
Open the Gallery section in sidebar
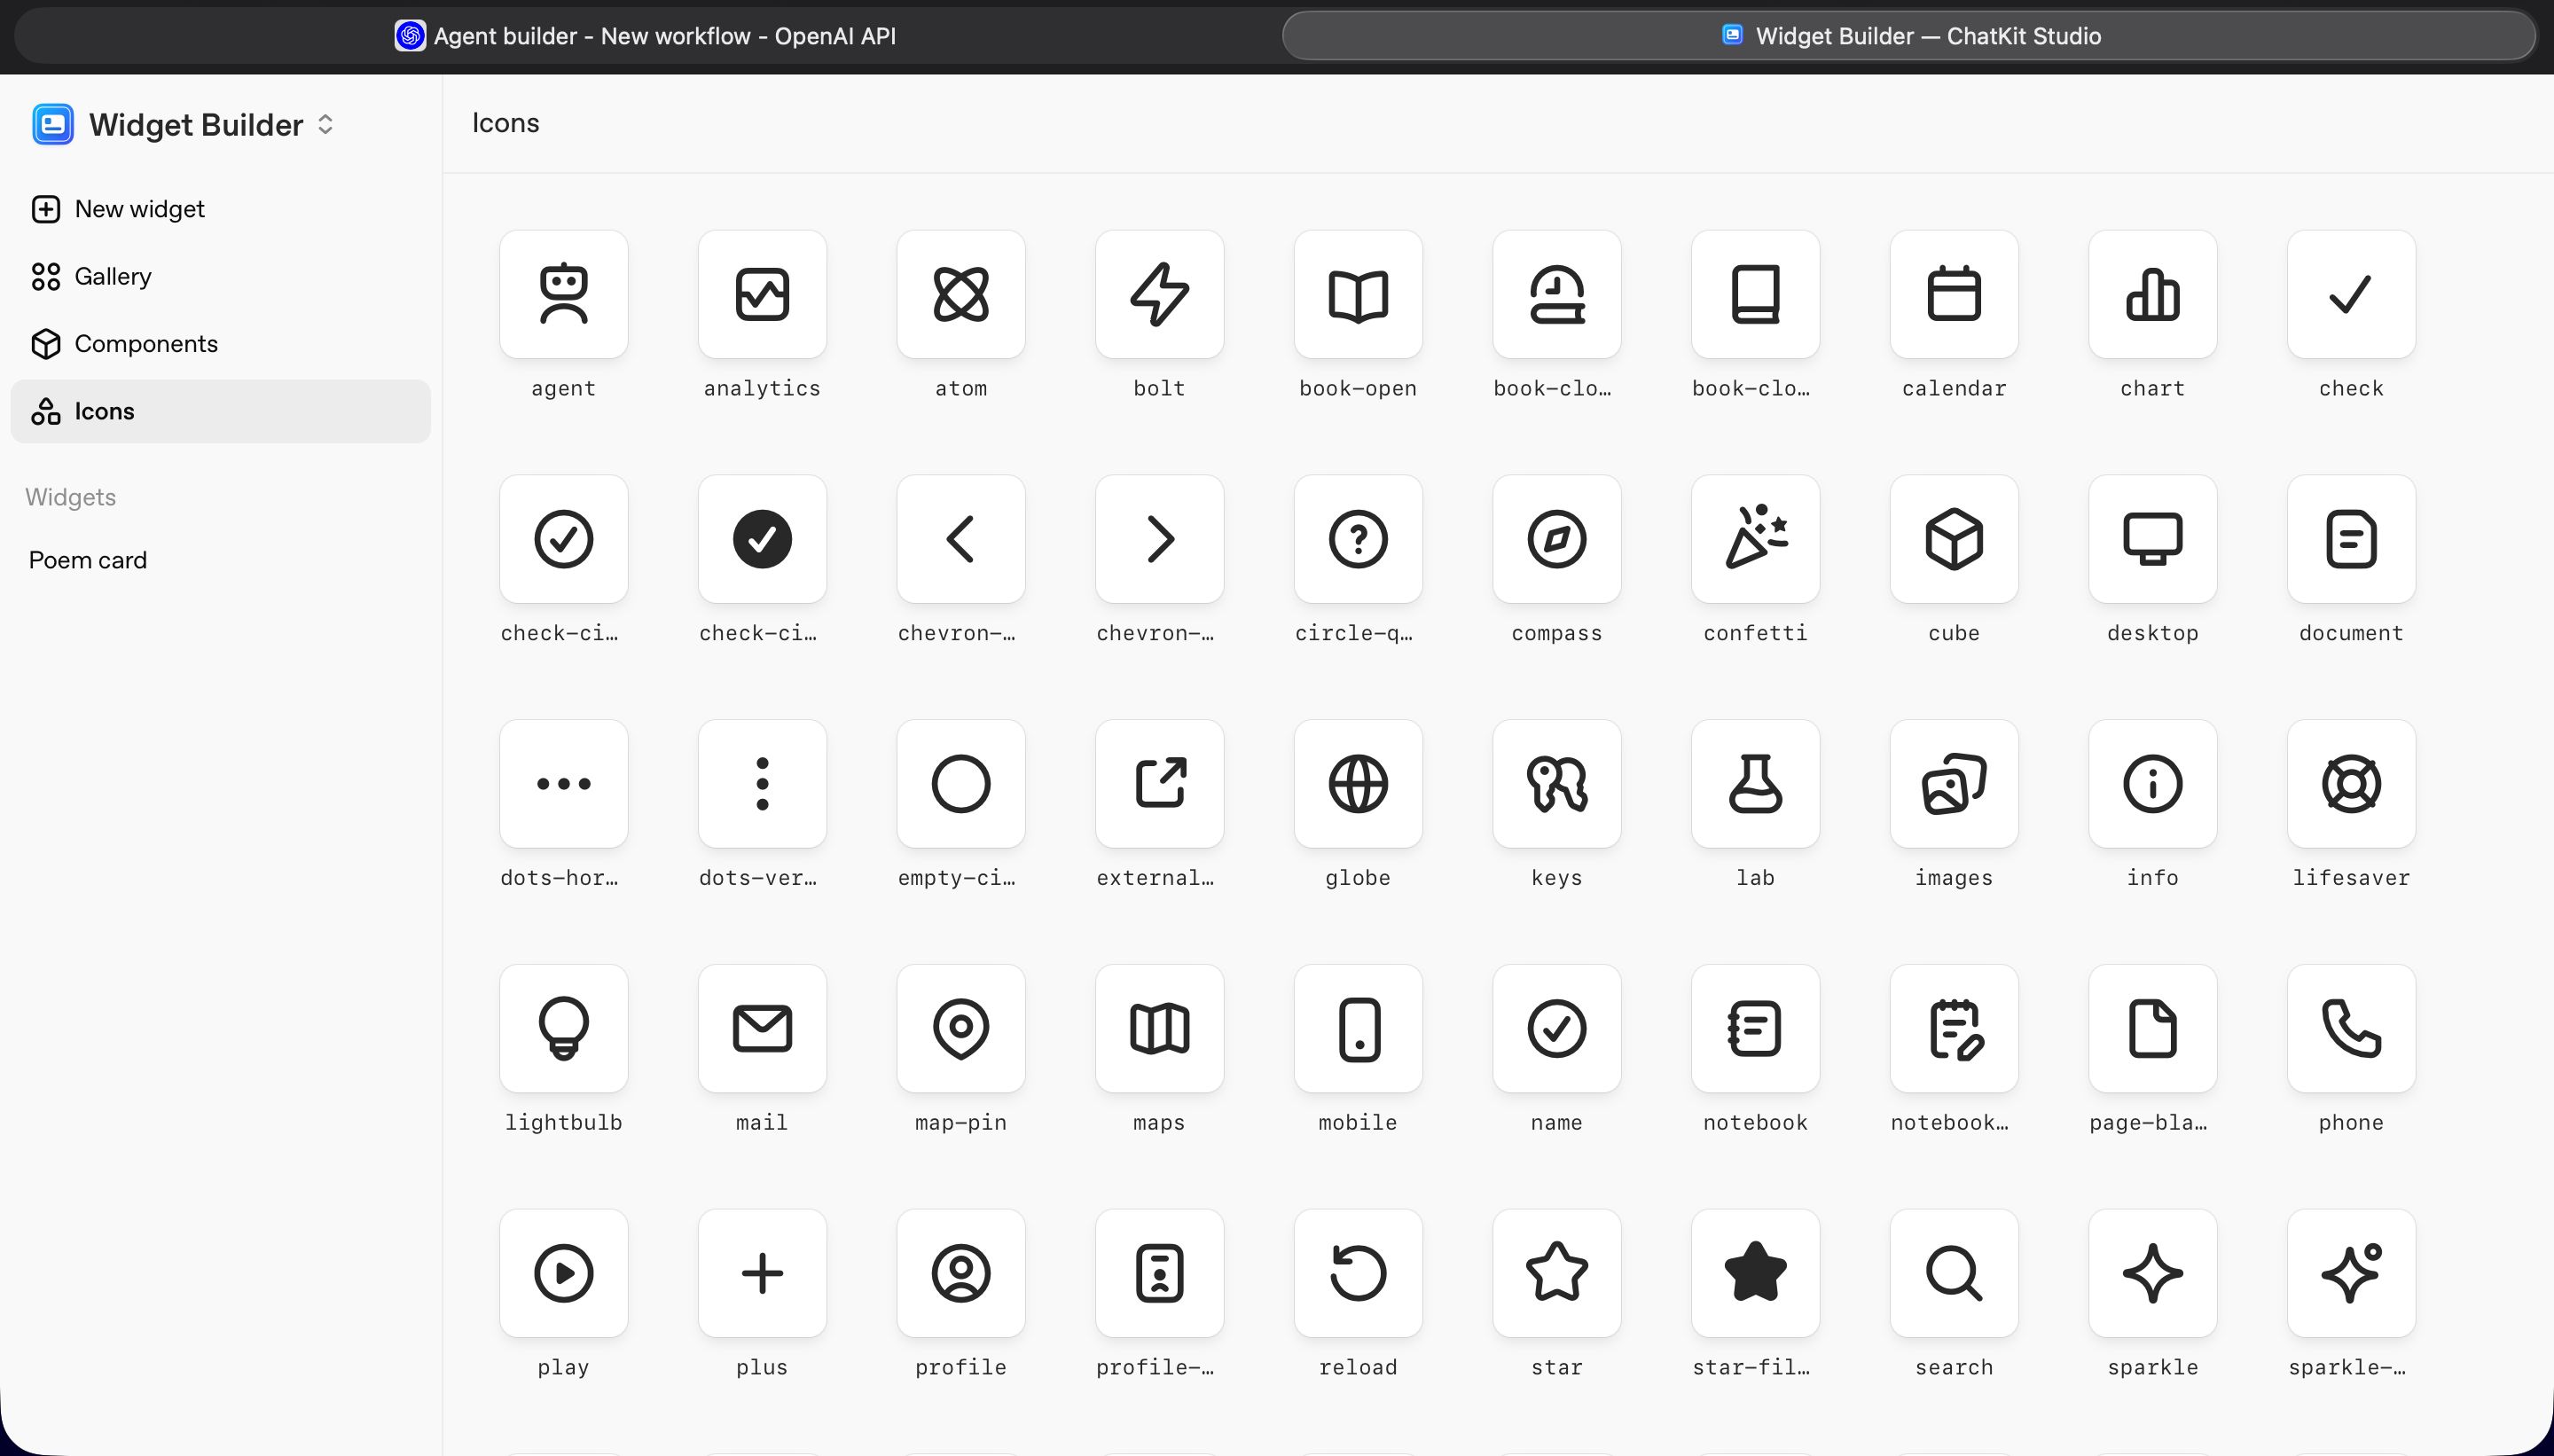coord(112,276)
